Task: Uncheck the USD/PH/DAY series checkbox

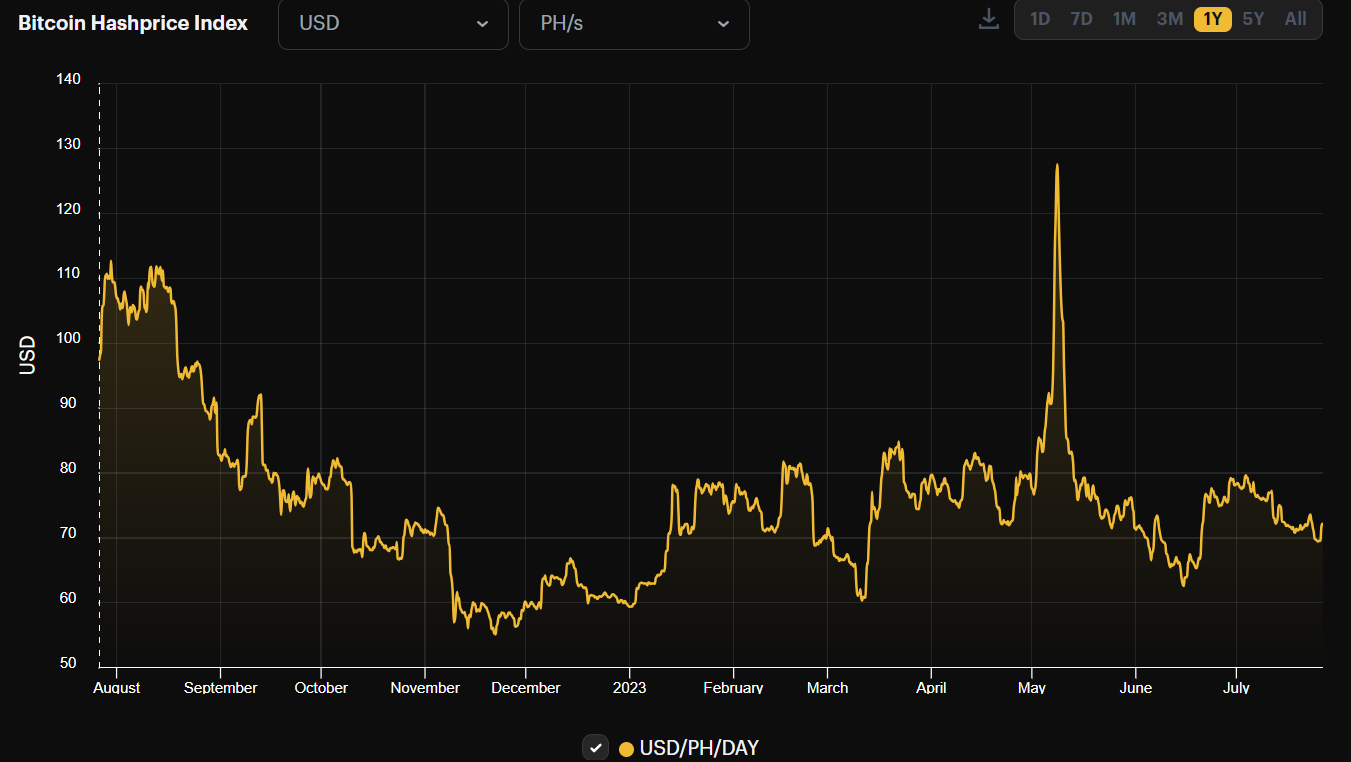Action: click(595, 748)
